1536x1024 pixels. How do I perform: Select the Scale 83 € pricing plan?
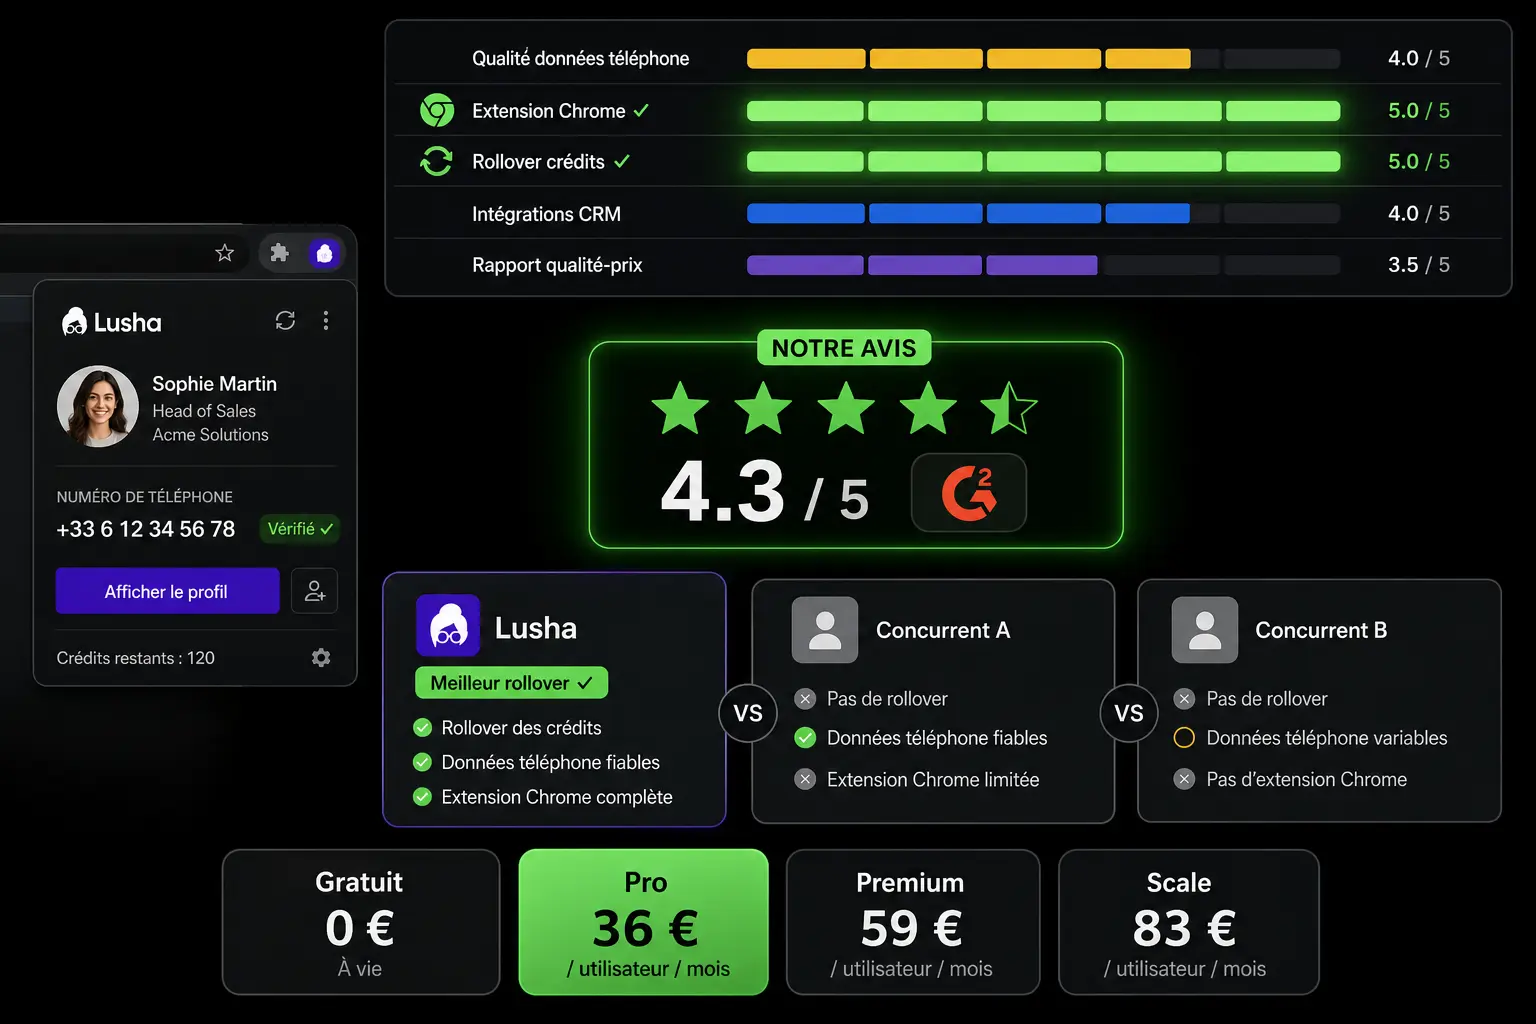[x=1189, y=922]
